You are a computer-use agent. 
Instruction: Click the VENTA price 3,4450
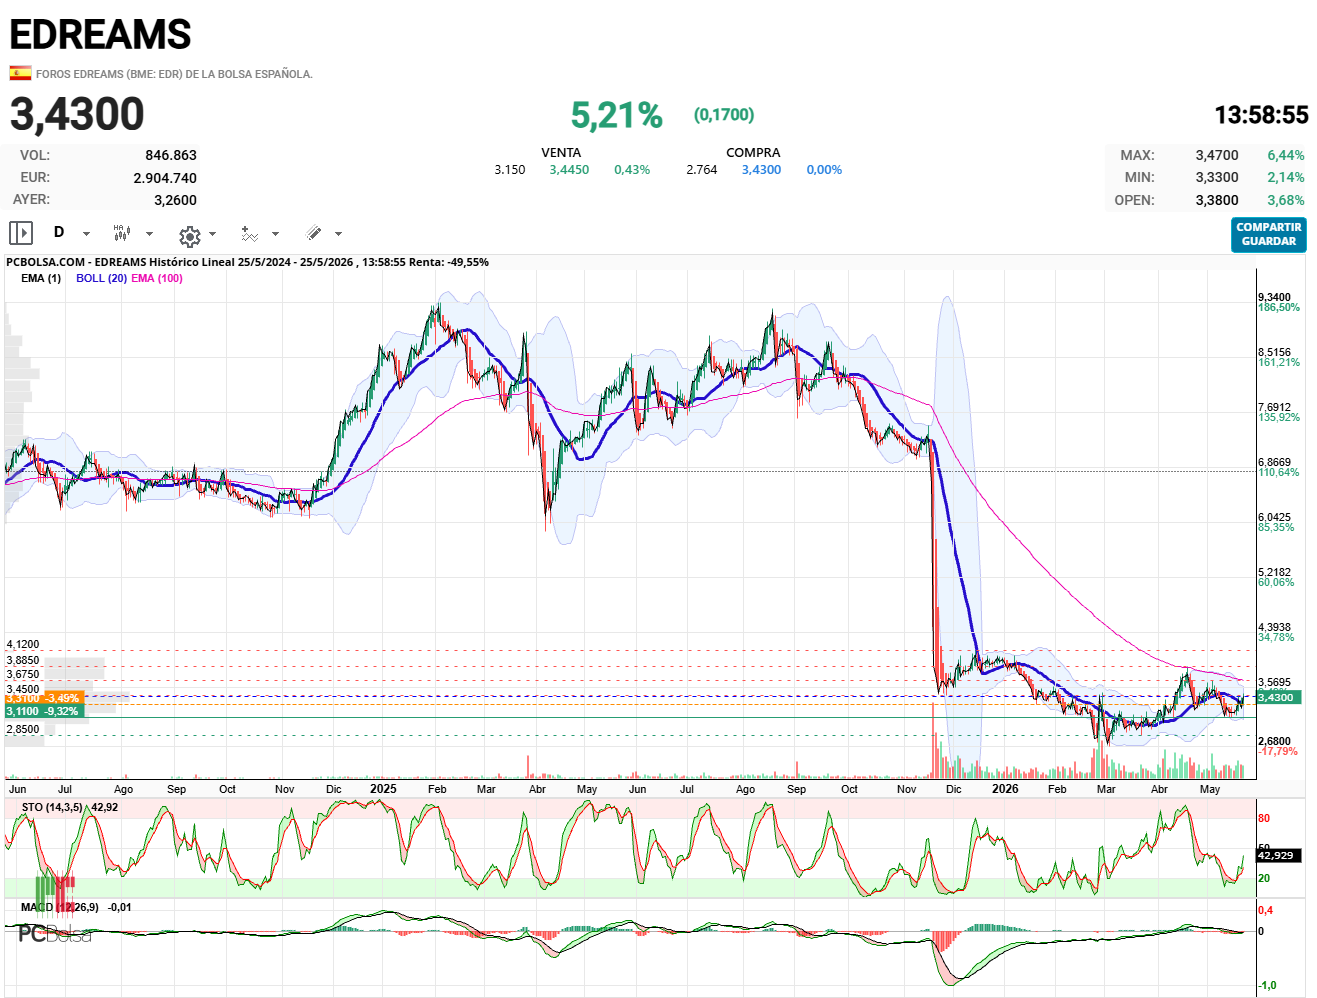569,170
